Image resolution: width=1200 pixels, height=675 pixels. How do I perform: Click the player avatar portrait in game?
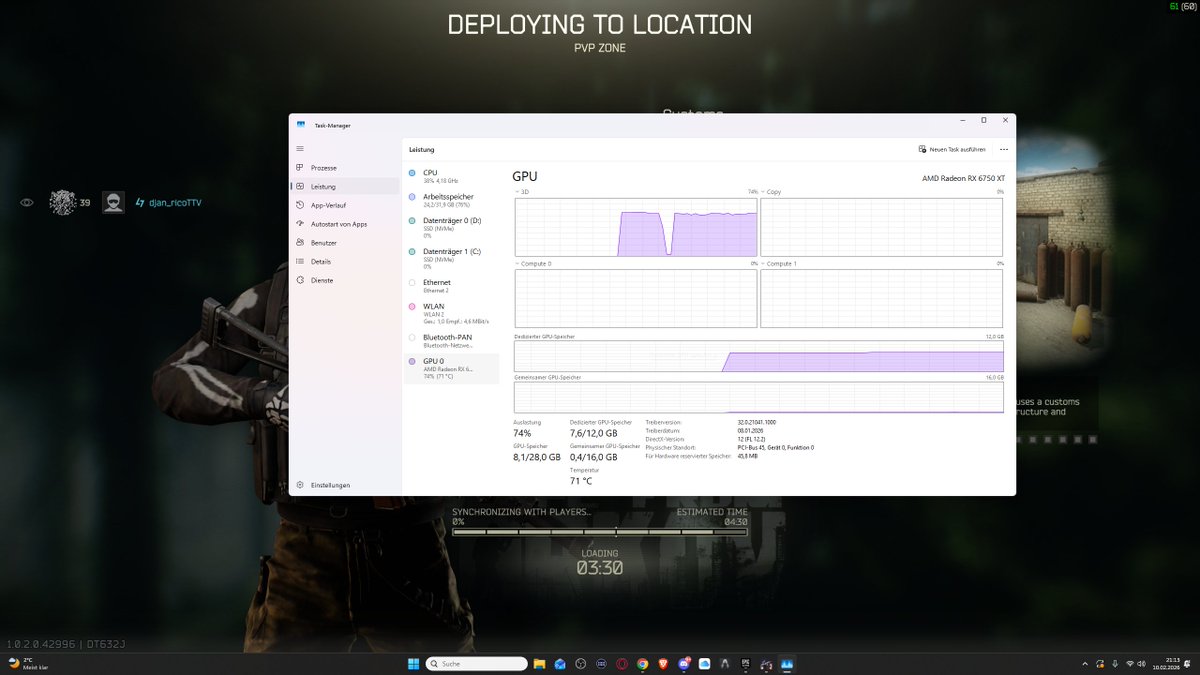(x=114, y=202)
